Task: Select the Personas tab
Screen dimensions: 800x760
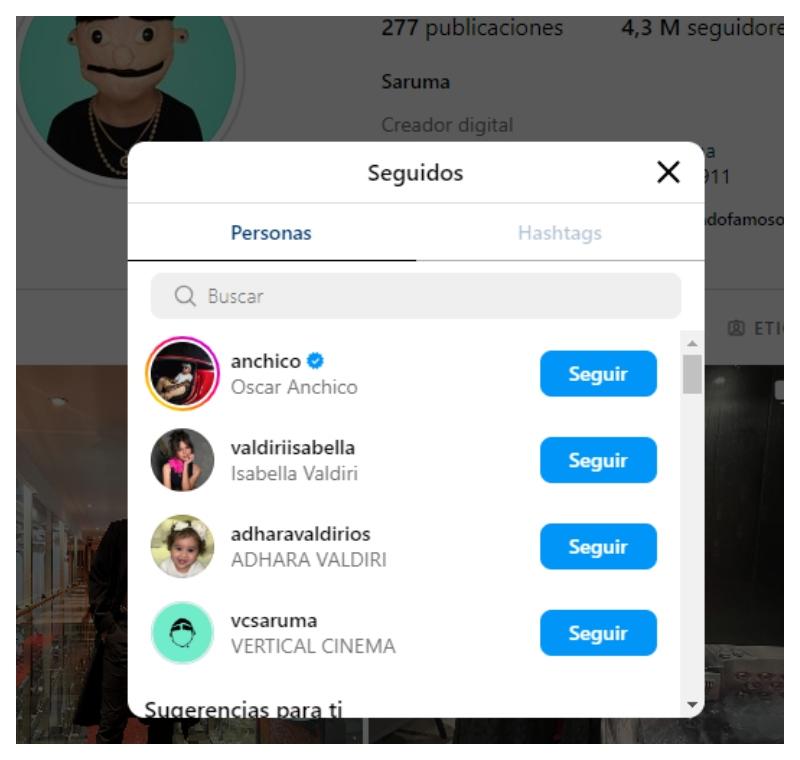Action: point(271,233)
